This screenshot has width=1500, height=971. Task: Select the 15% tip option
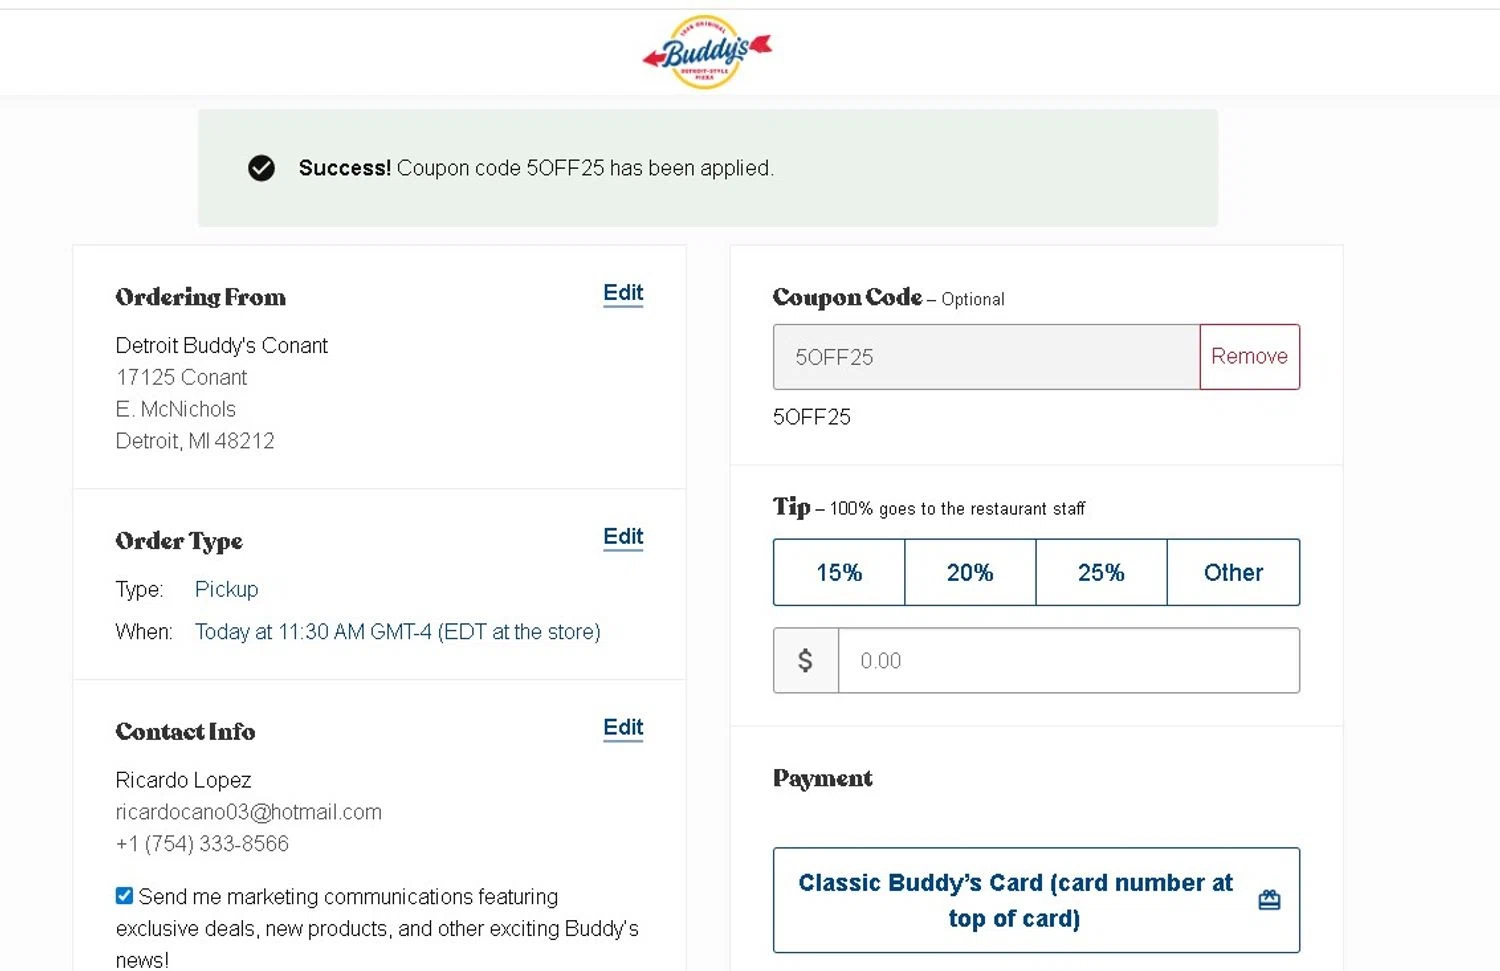pos(839,573)
